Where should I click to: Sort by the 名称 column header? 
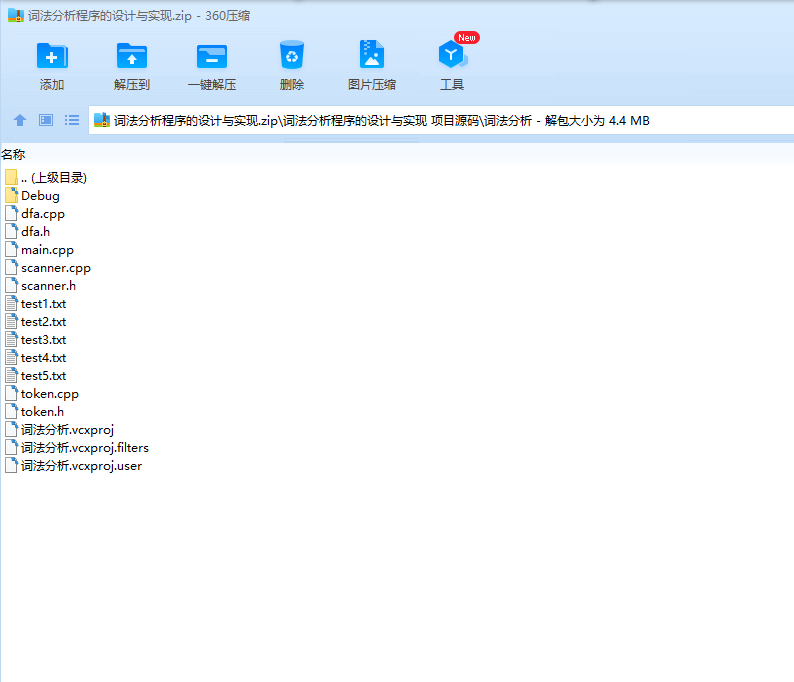click(x=13, y=154)
